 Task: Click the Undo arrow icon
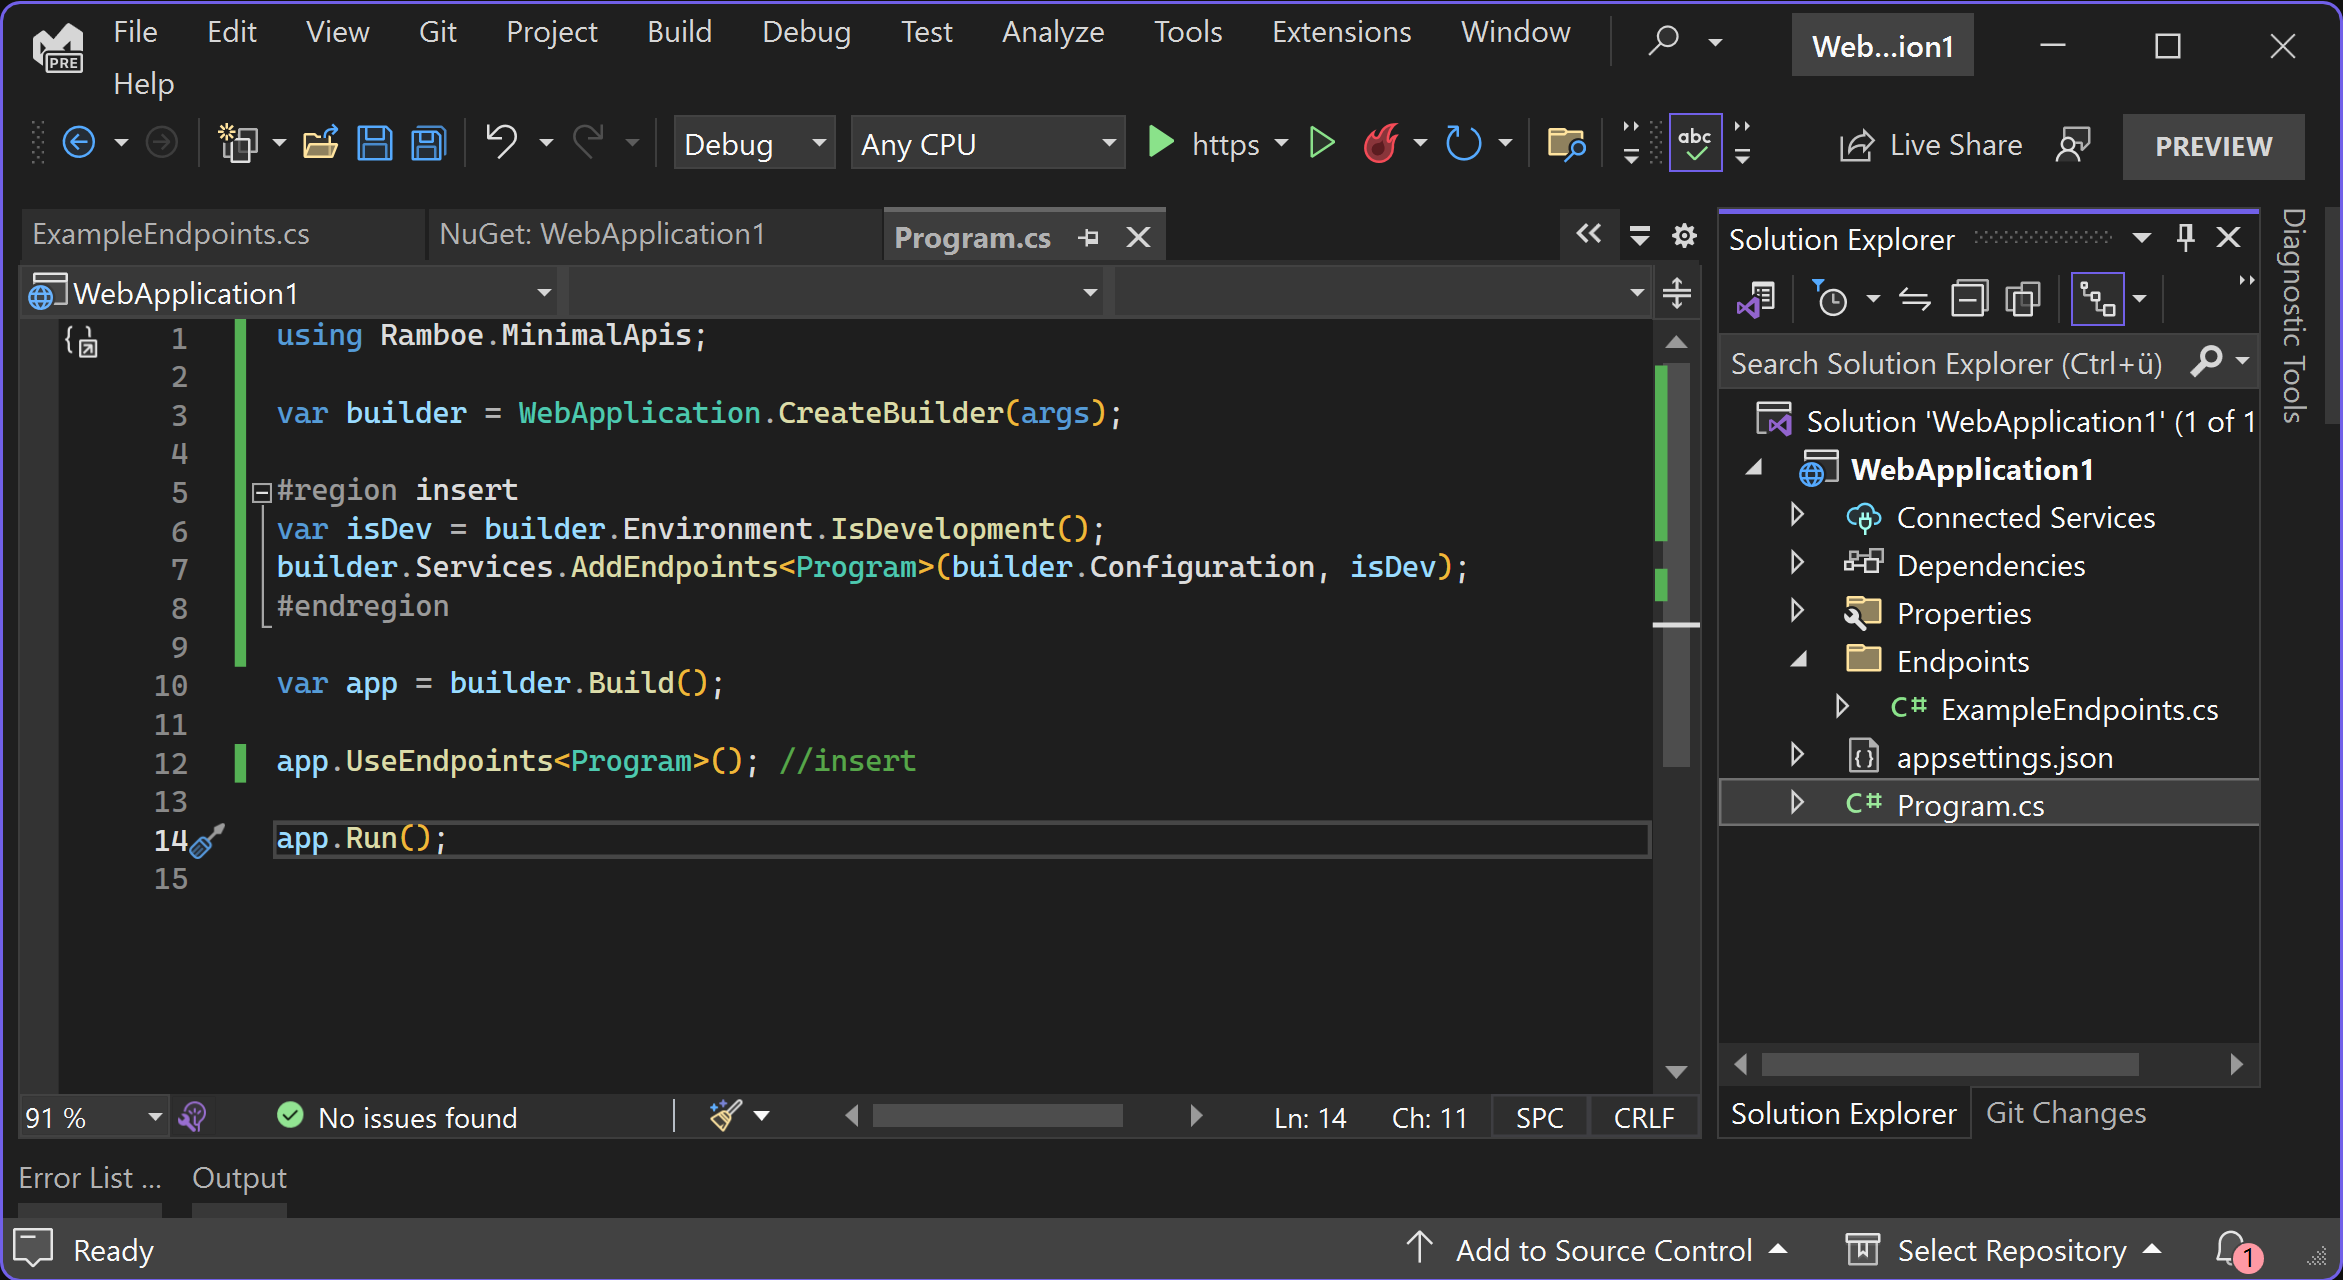(501, 142)
